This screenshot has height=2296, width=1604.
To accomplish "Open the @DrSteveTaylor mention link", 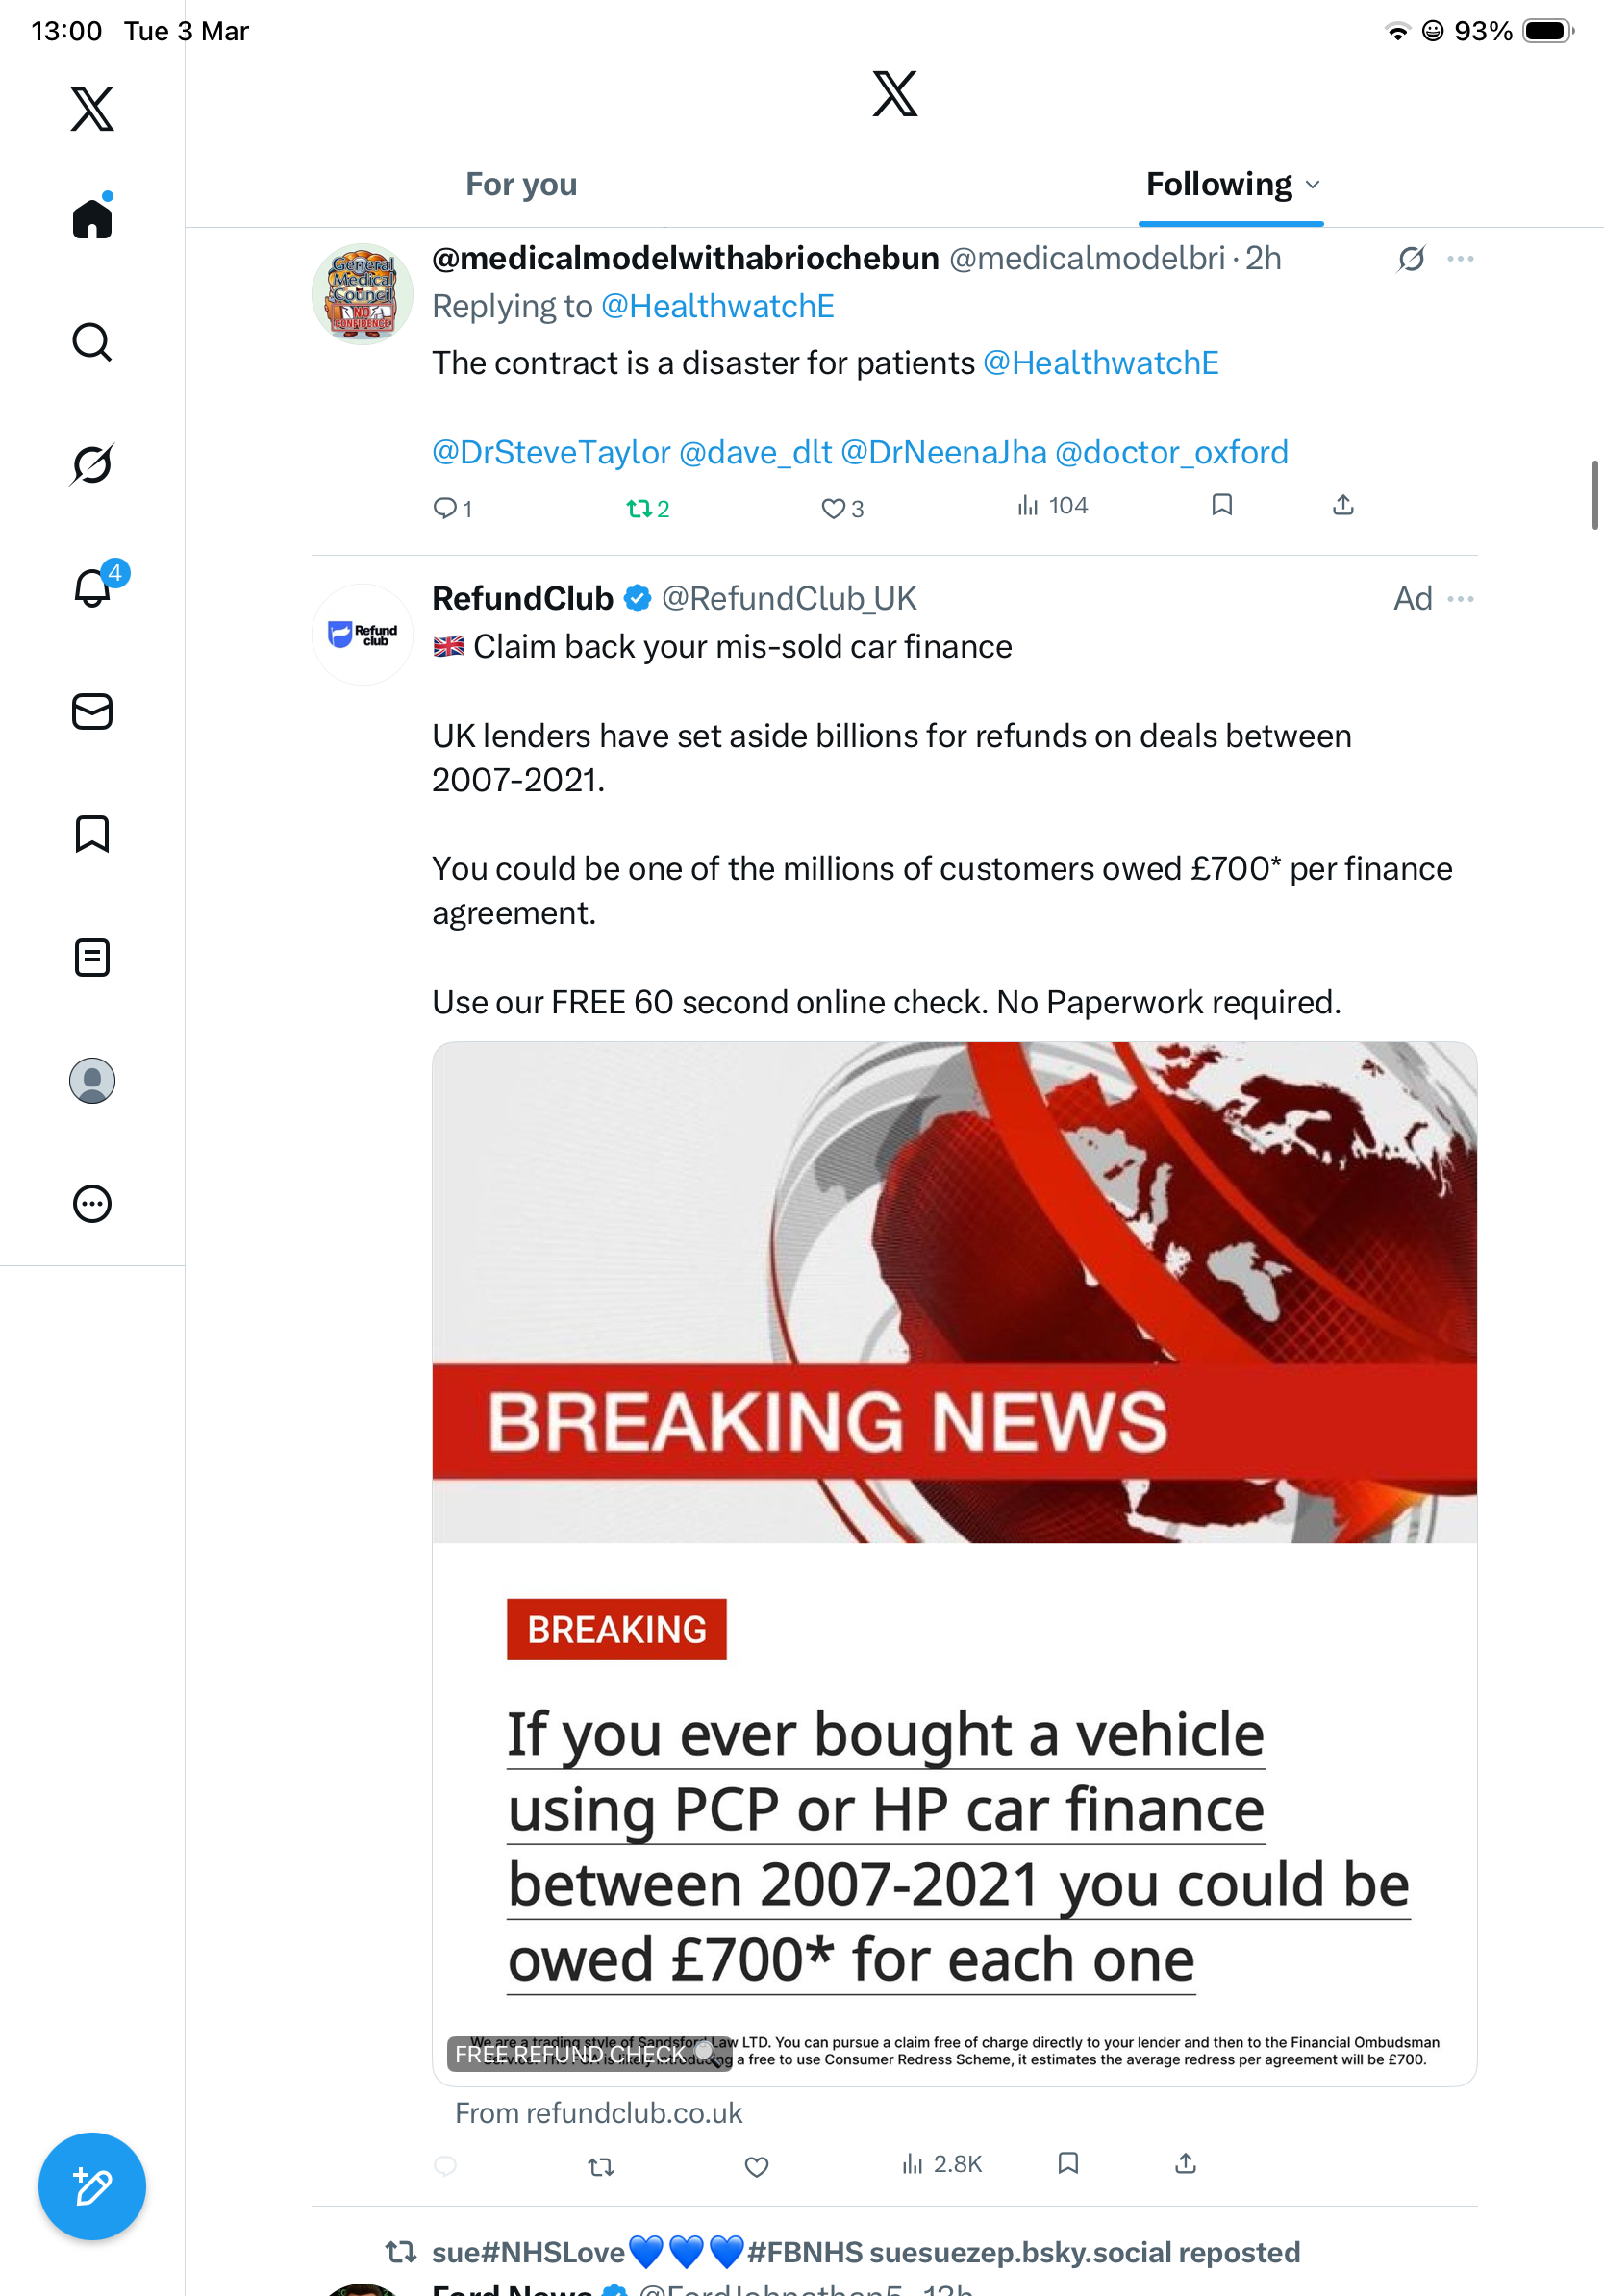I will 551,452.
